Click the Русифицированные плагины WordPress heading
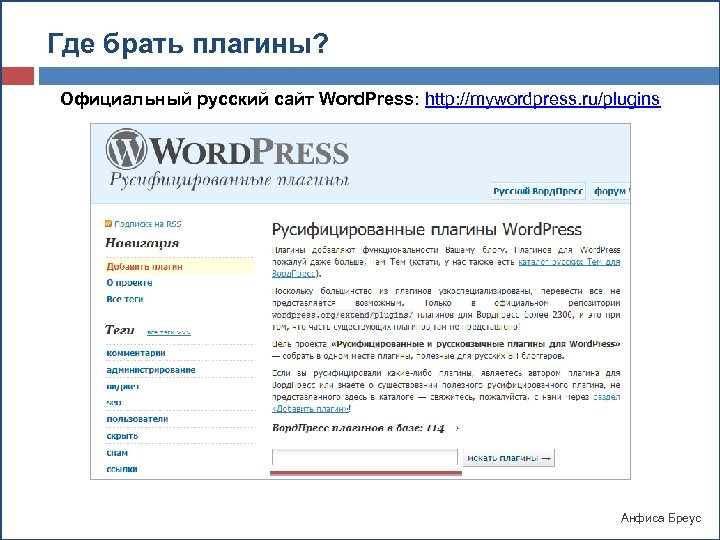720x540 pixels. point(427,229)
